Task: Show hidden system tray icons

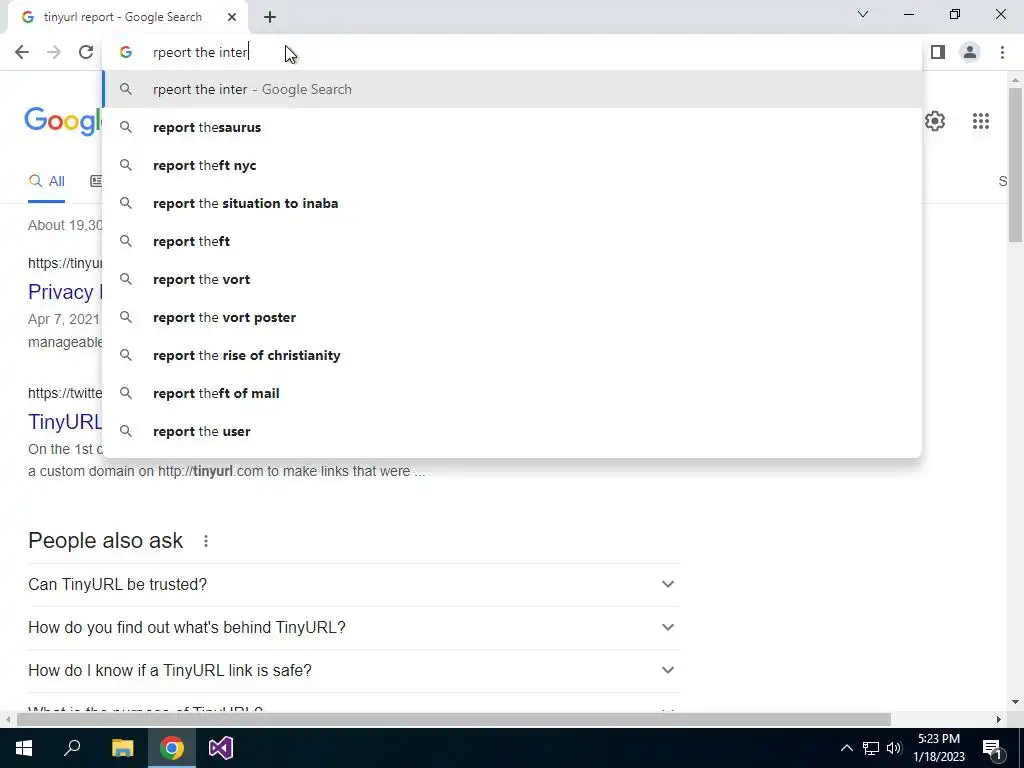Action: coord(846,748)
